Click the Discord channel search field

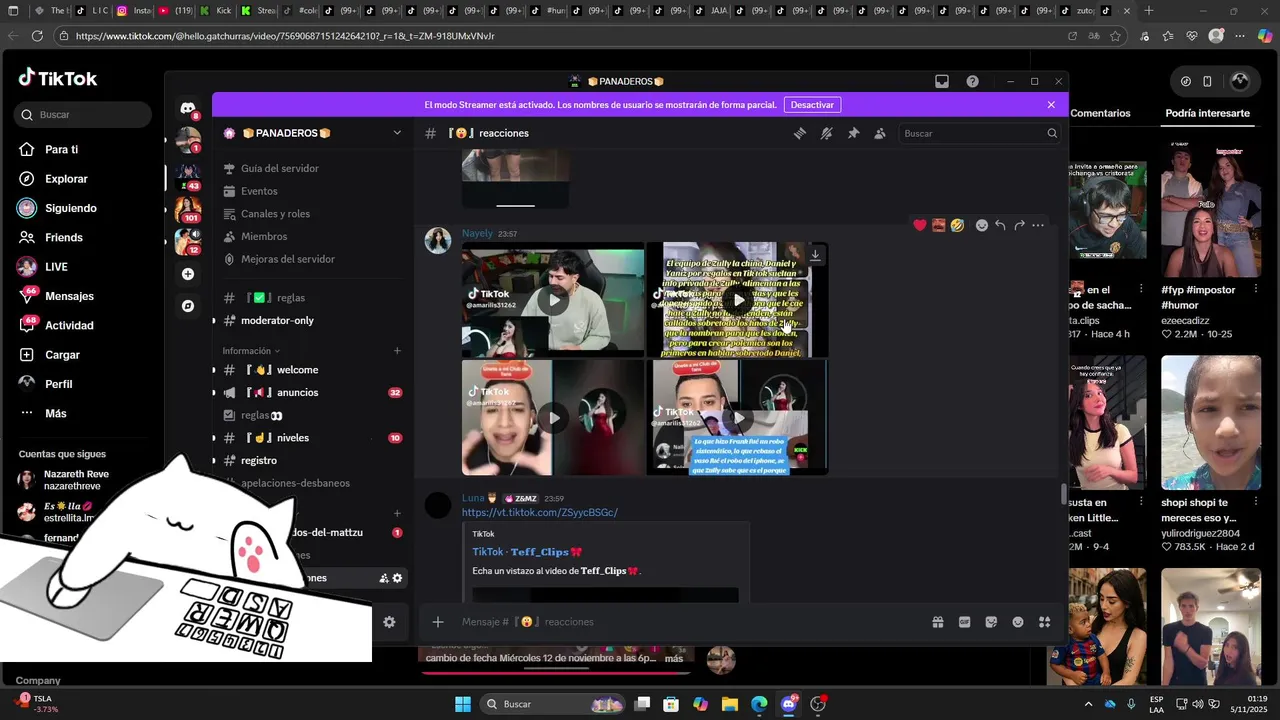(x=979, y=133)
